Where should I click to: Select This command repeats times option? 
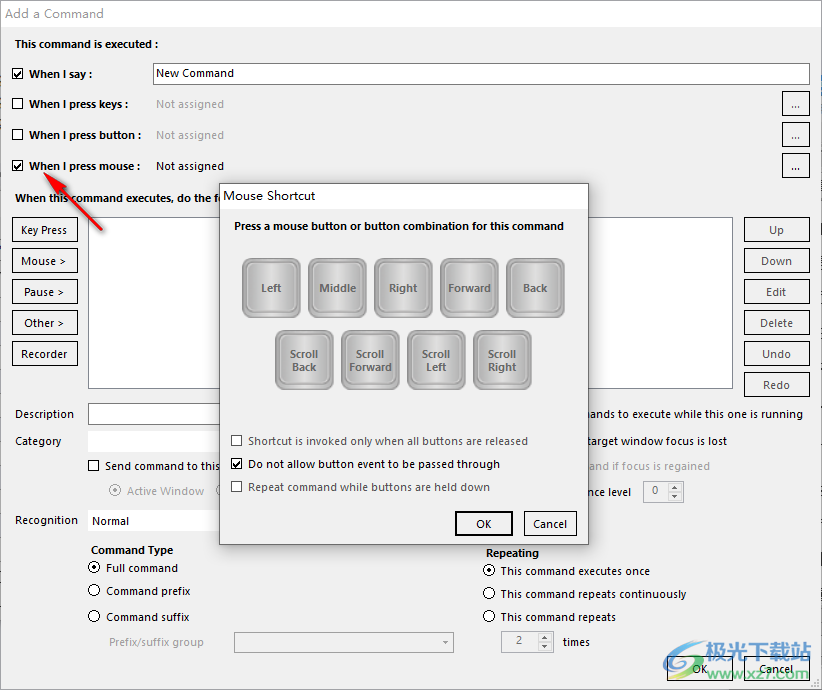(x=489, y=616)
